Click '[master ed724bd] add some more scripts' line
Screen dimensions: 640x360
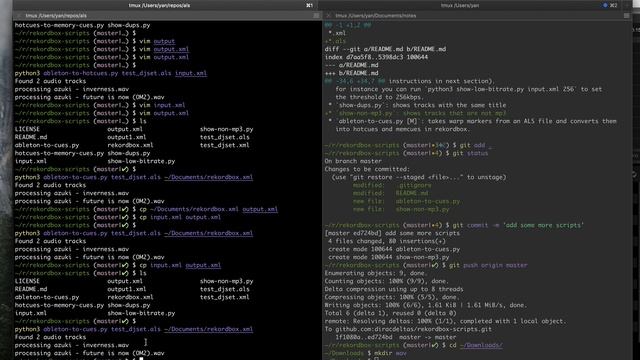[392, 233]
